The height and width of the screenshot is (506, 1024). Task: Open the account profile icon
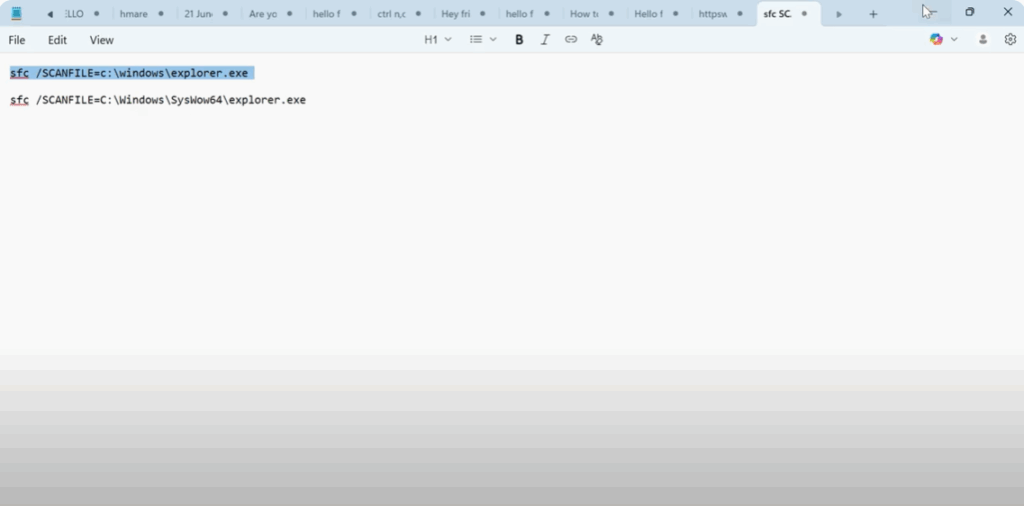[983, 40]
